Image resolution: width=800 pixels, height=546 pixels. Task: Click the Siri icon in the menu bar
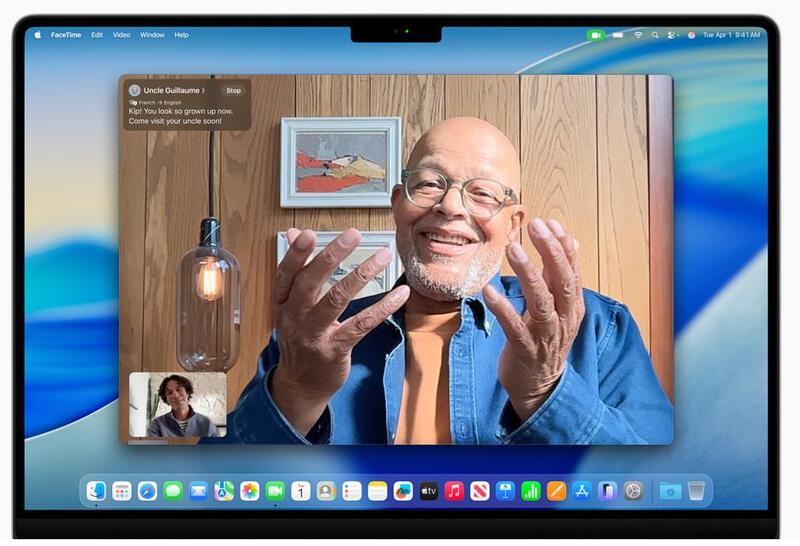[691, 35]
